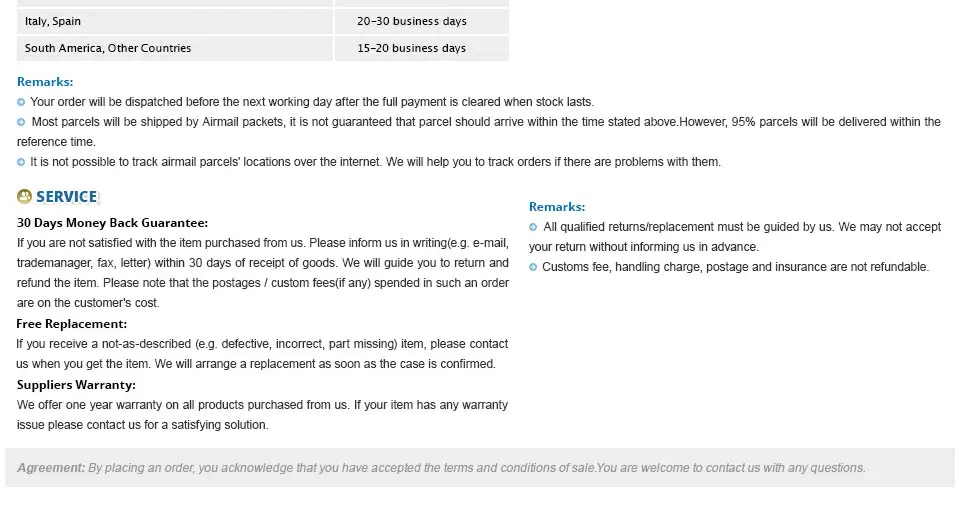Click bullet icon before 'Most parcels will be shipped'
Viewport: 958px width, 505px height.
[x=21, y=122]
